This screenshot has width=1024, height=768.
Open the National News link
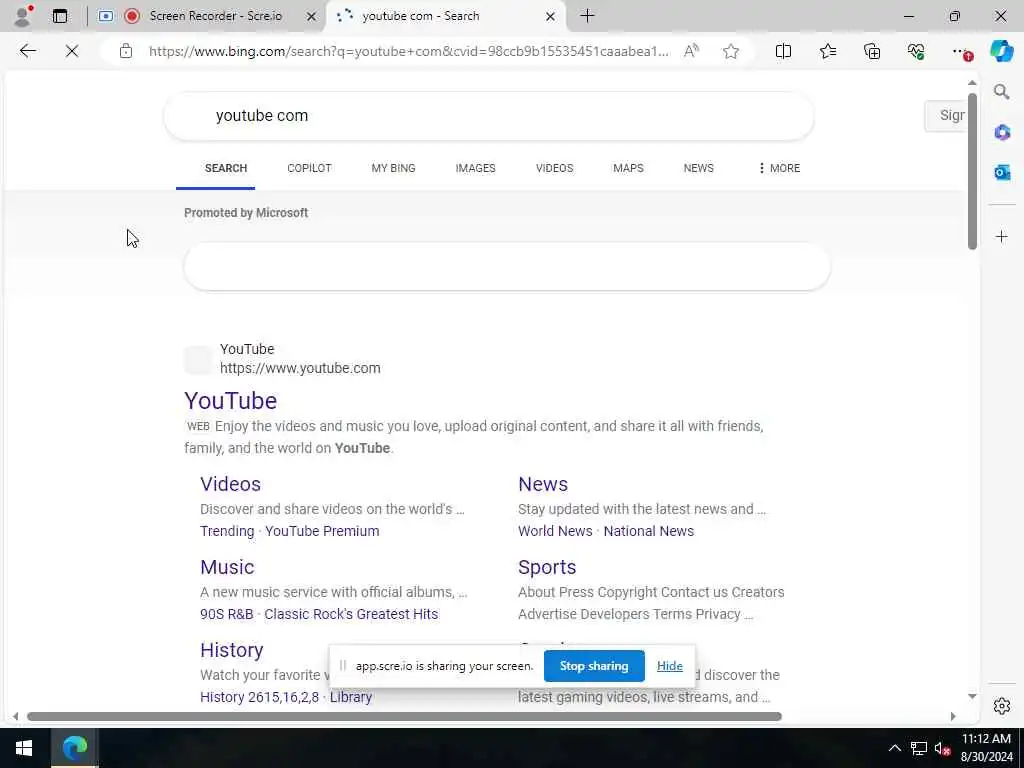click(648, 531)
